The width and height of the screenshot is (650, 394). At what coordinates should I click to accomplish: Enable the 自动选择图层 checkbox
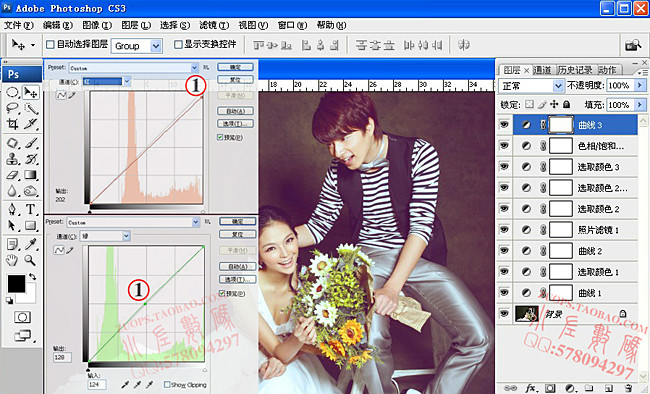click(50, 44)
